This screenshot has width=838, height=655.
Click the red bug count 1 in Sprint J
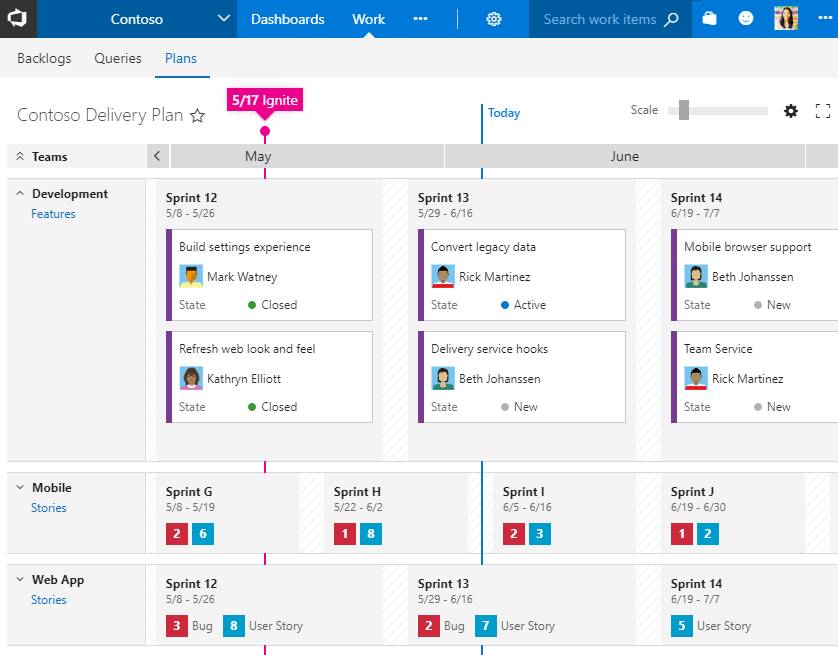pyautogui.click(x=681, y=534)
